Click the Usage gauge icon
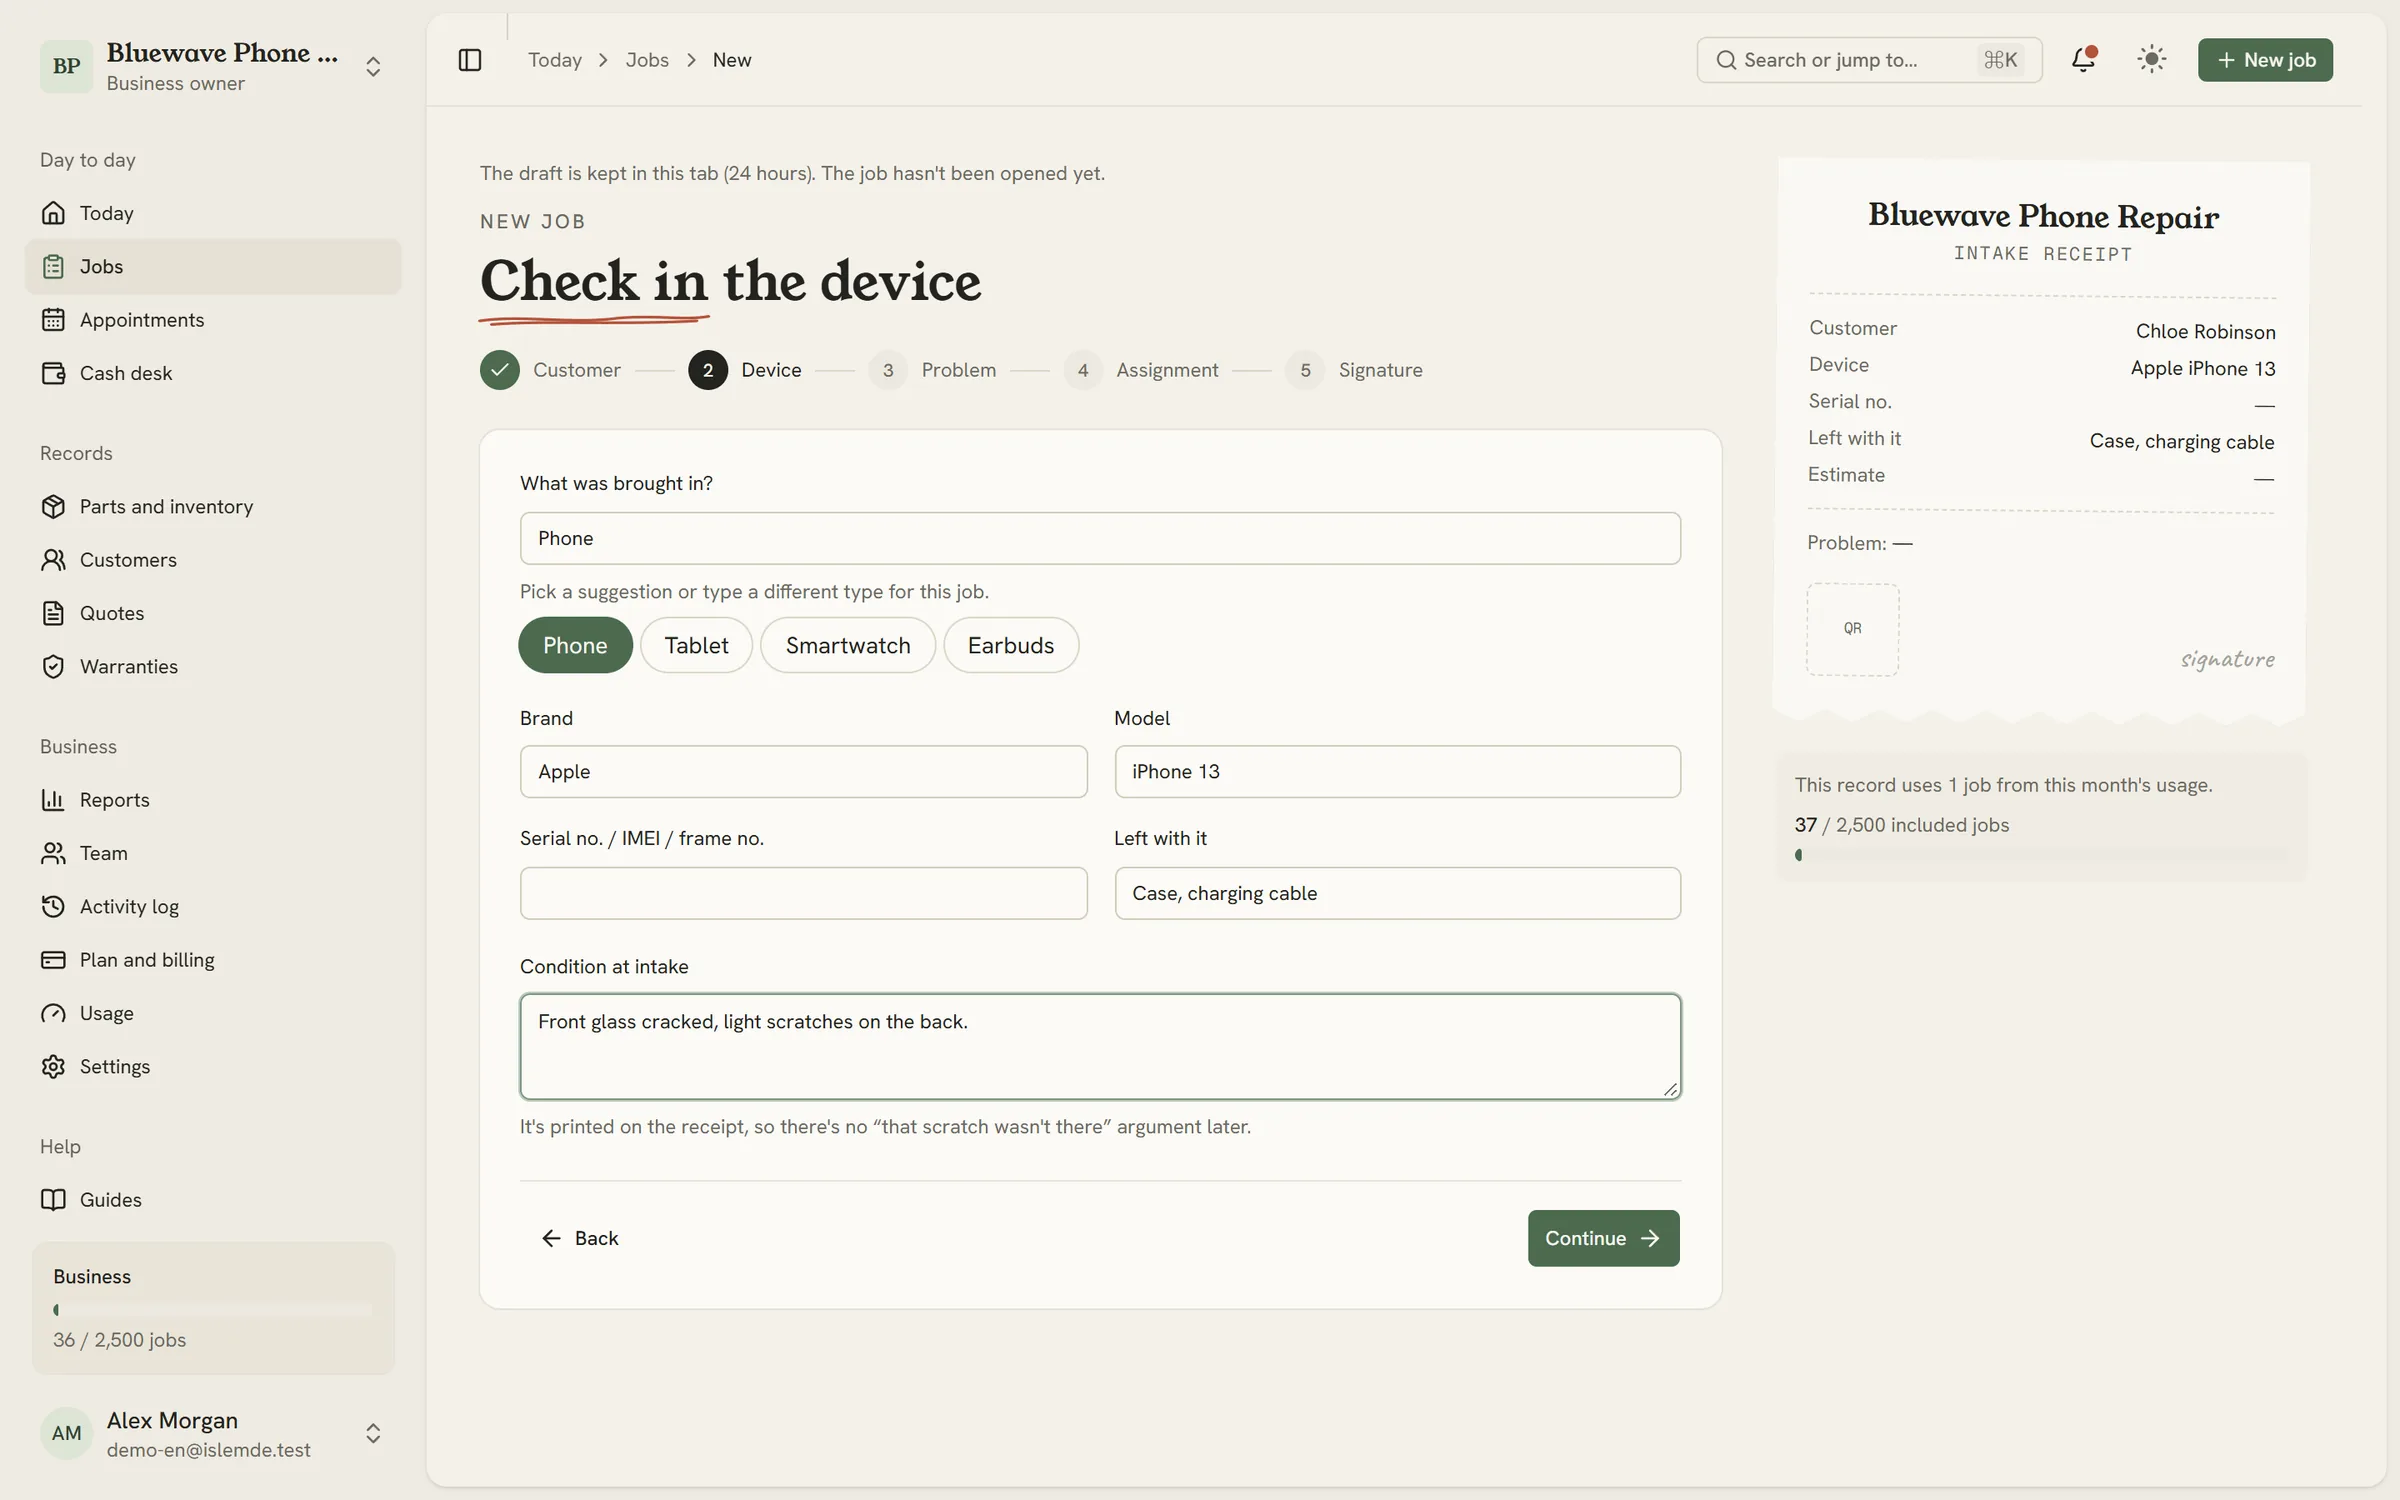The width and height of the screenshot is (2400, 1500). tap(53, 1013)
